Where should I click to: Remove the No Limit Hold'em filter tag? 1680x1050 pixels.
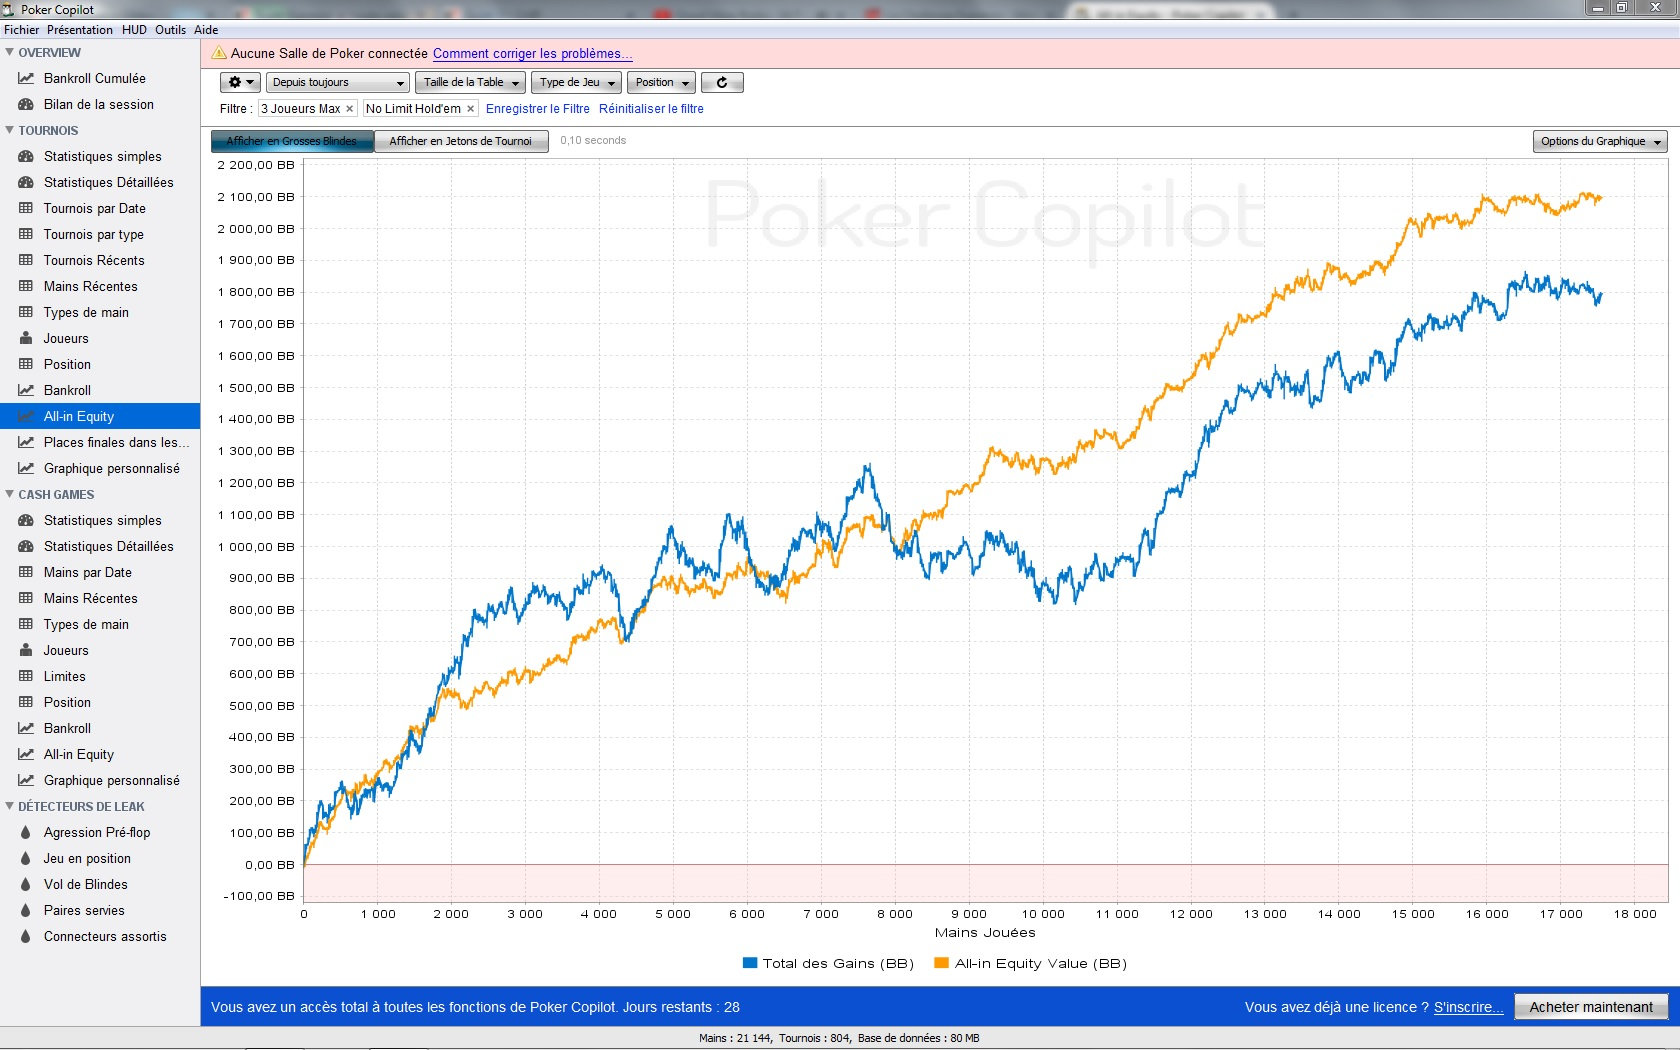pos(471,109)
